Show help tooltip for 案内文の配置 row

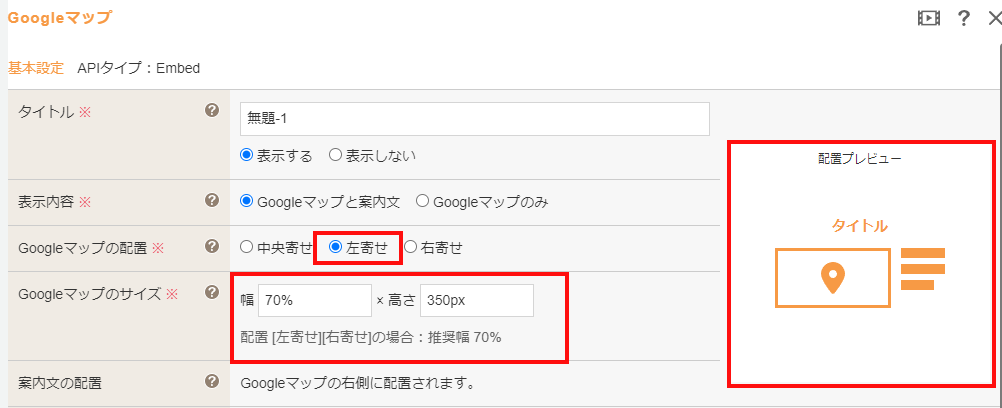tap(212, 382)
